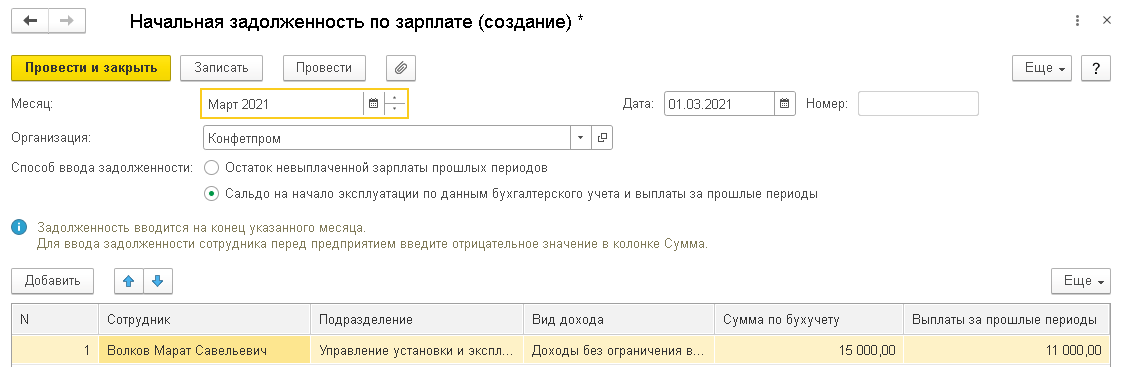The image size is (1127, 367).
Task: Open attached files via paperclip icon
Action: click(x=401, y=68)
